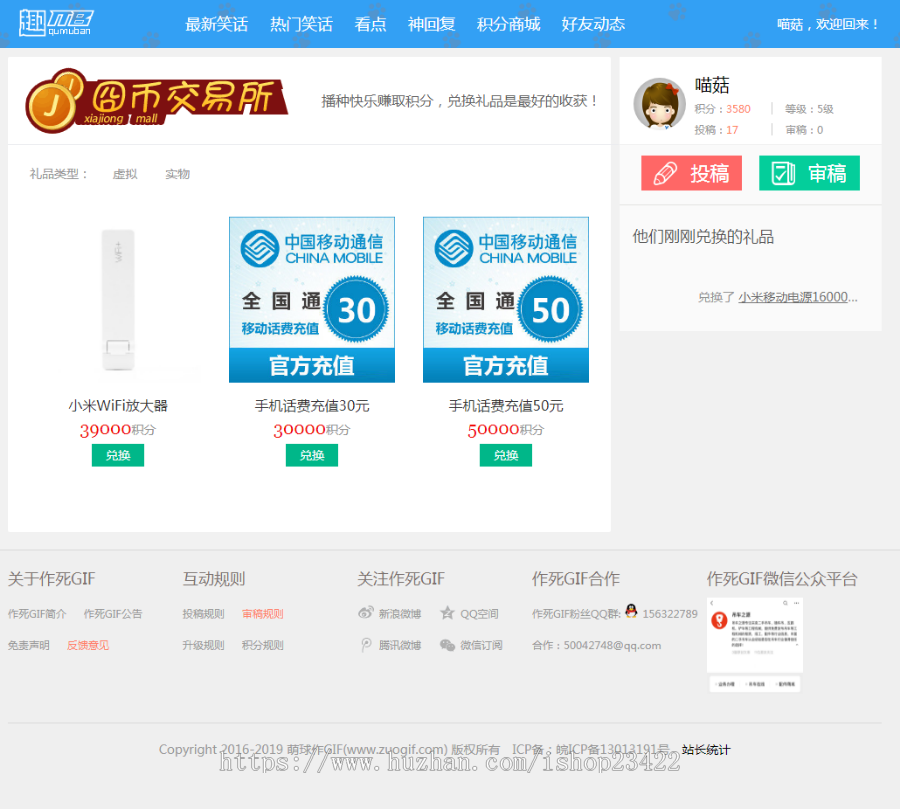Click the QQ group number 156322789
Screen dimensions: 900x809
[x=670, y=614]
